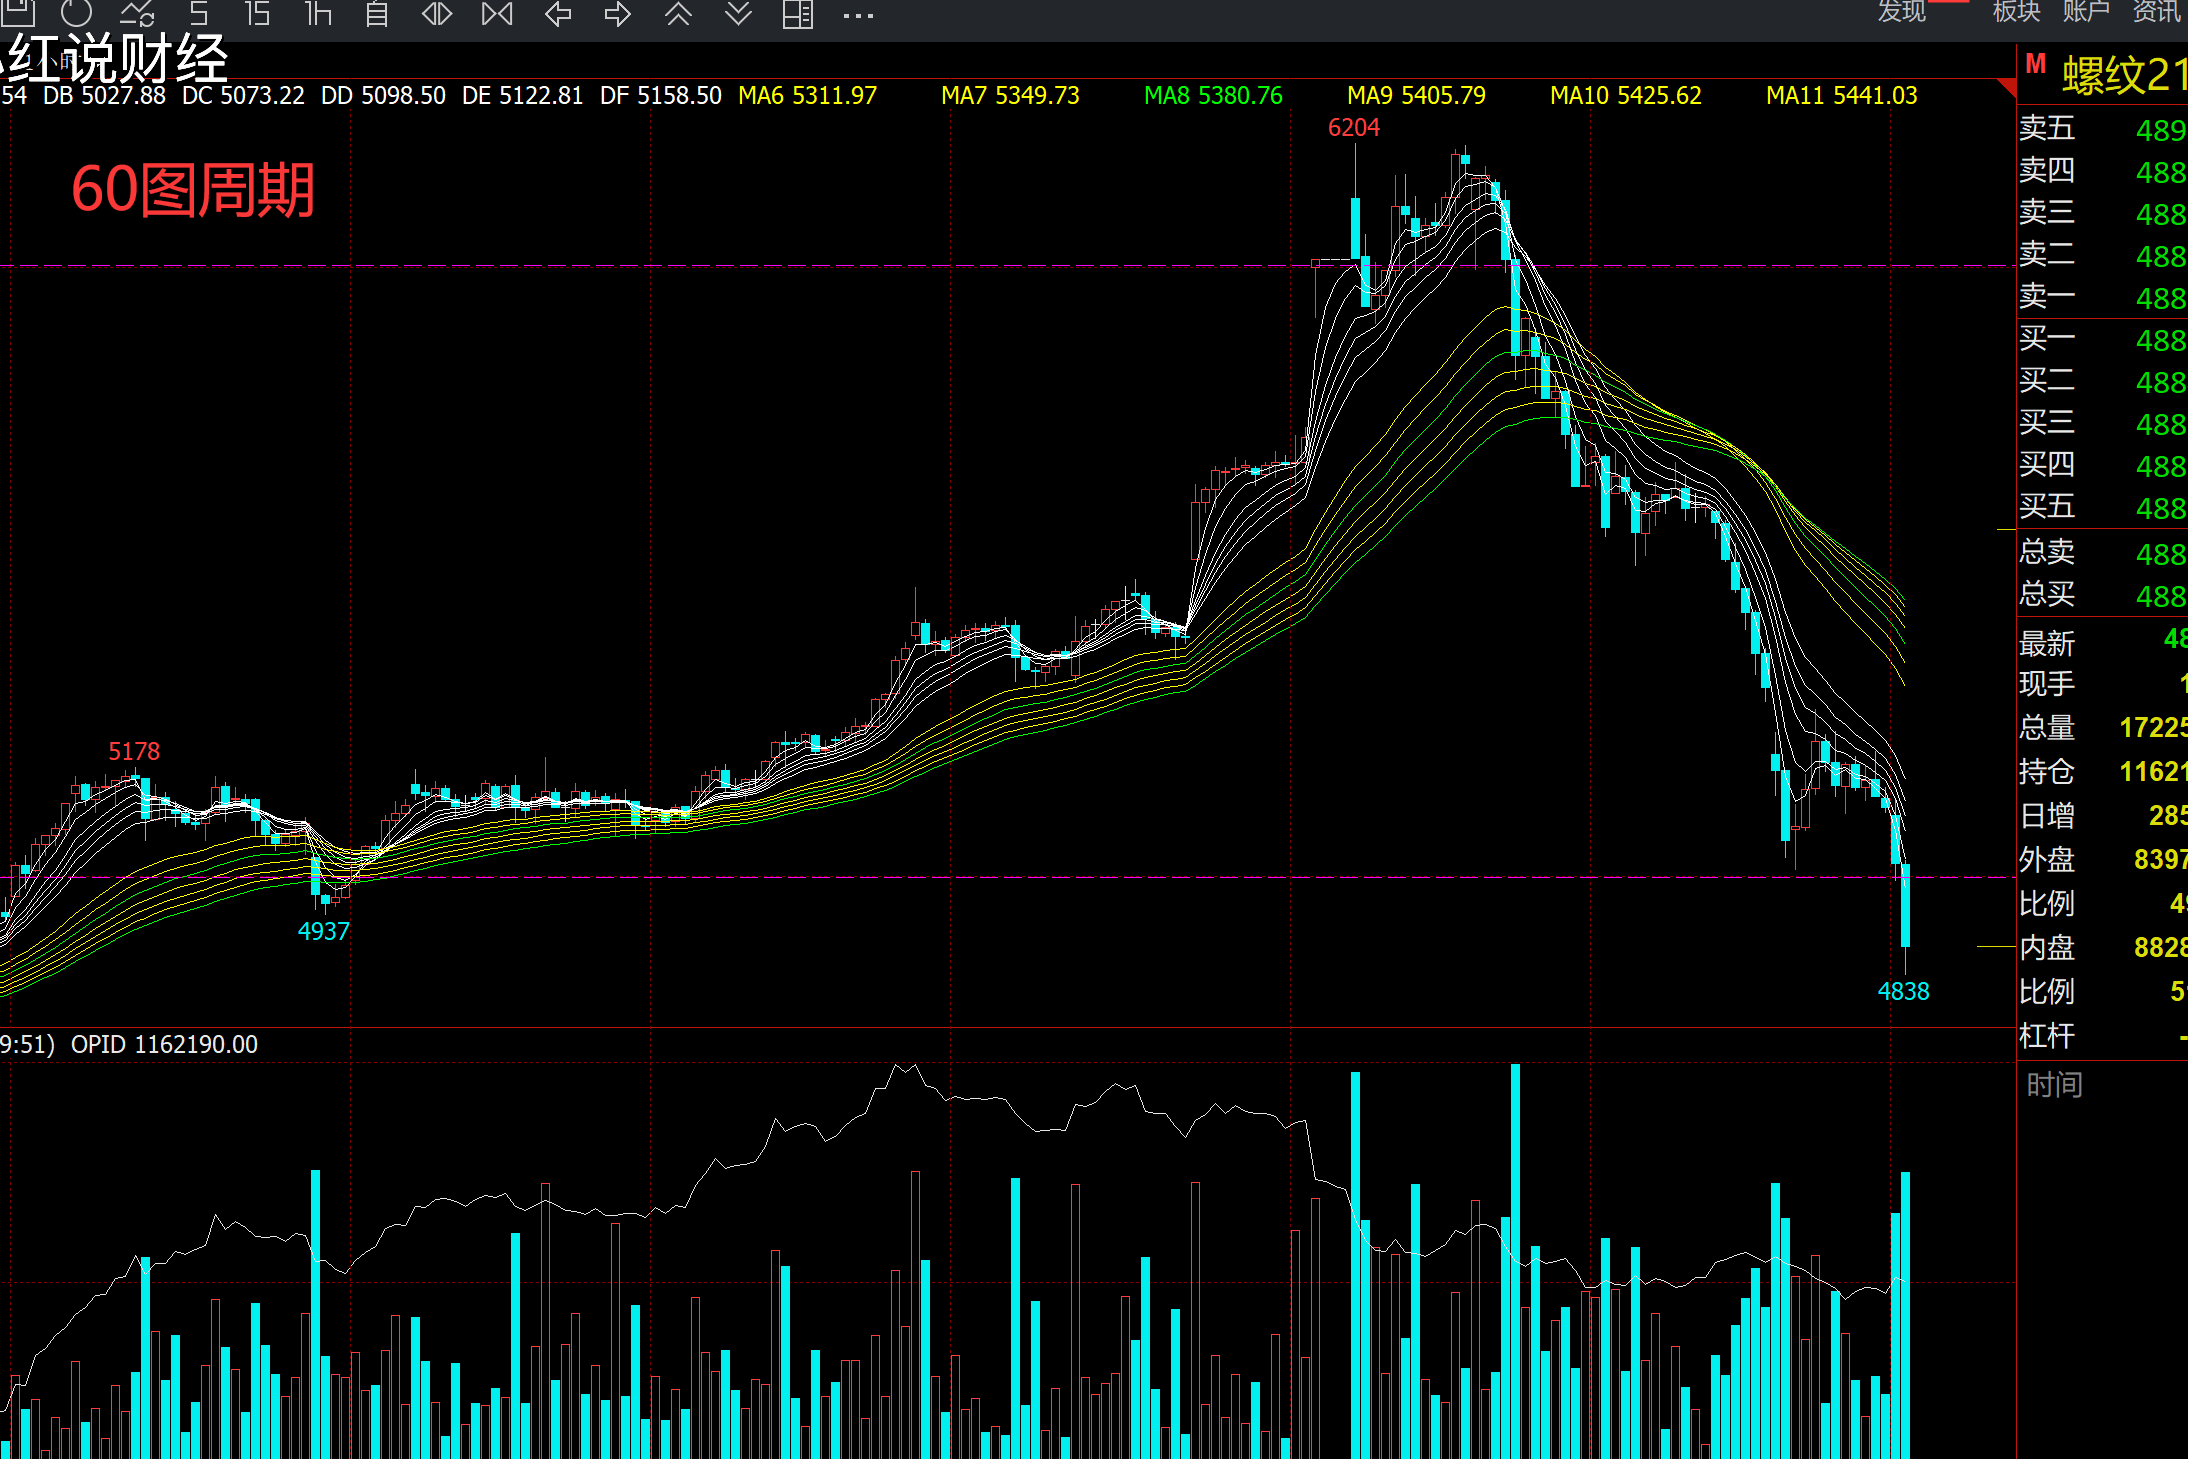
Task: Click the right arrow icon
Action: coord(618,13)
